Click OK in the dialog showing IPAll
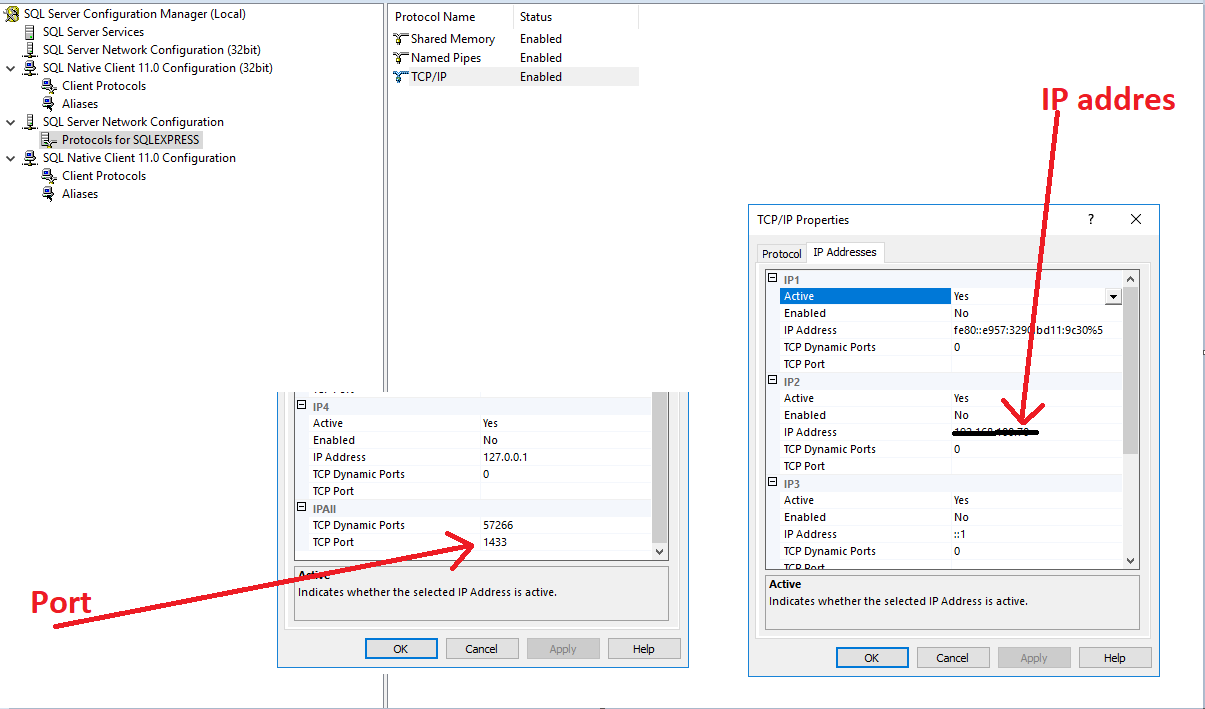The image size is (1205, 709). click(x=401, y=649)
